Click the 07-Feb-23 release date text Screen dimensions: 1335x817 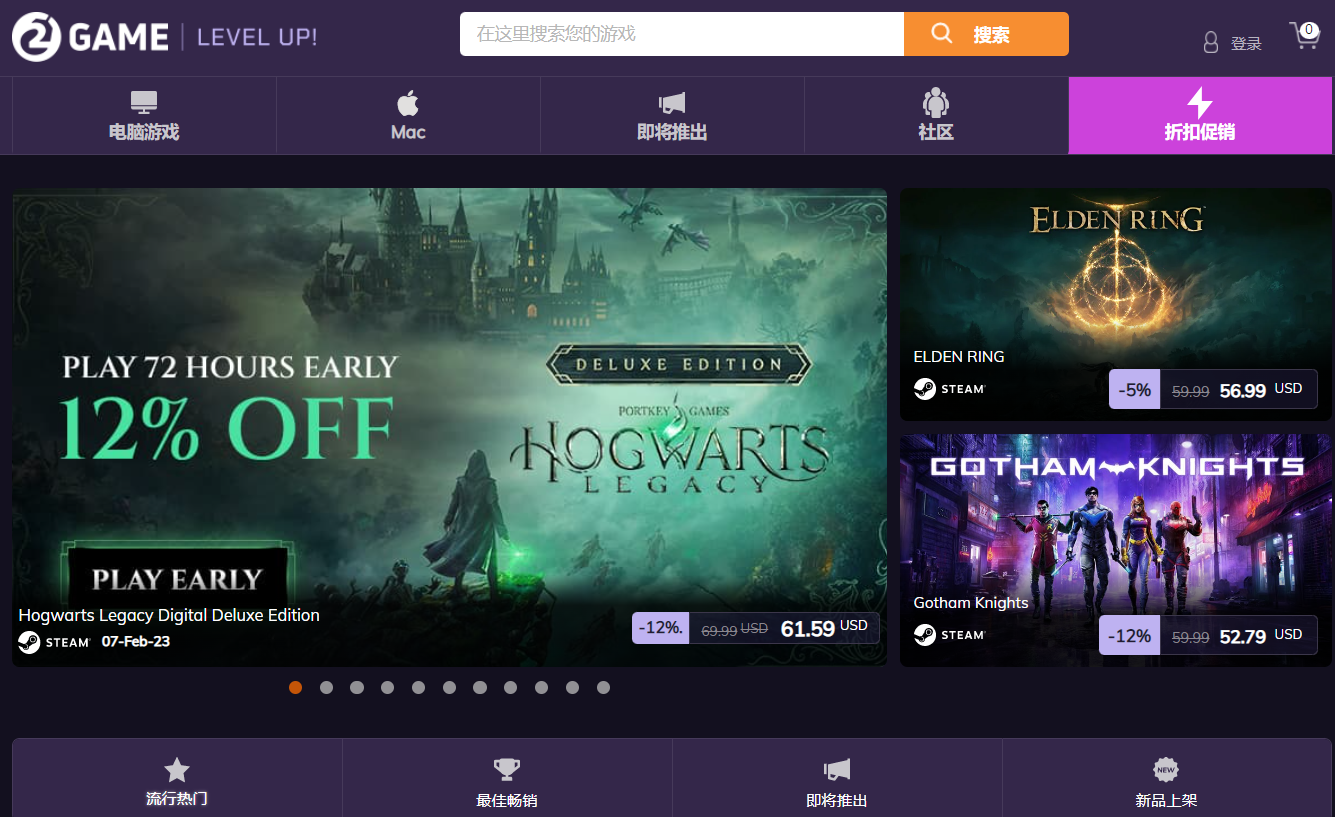136,642
